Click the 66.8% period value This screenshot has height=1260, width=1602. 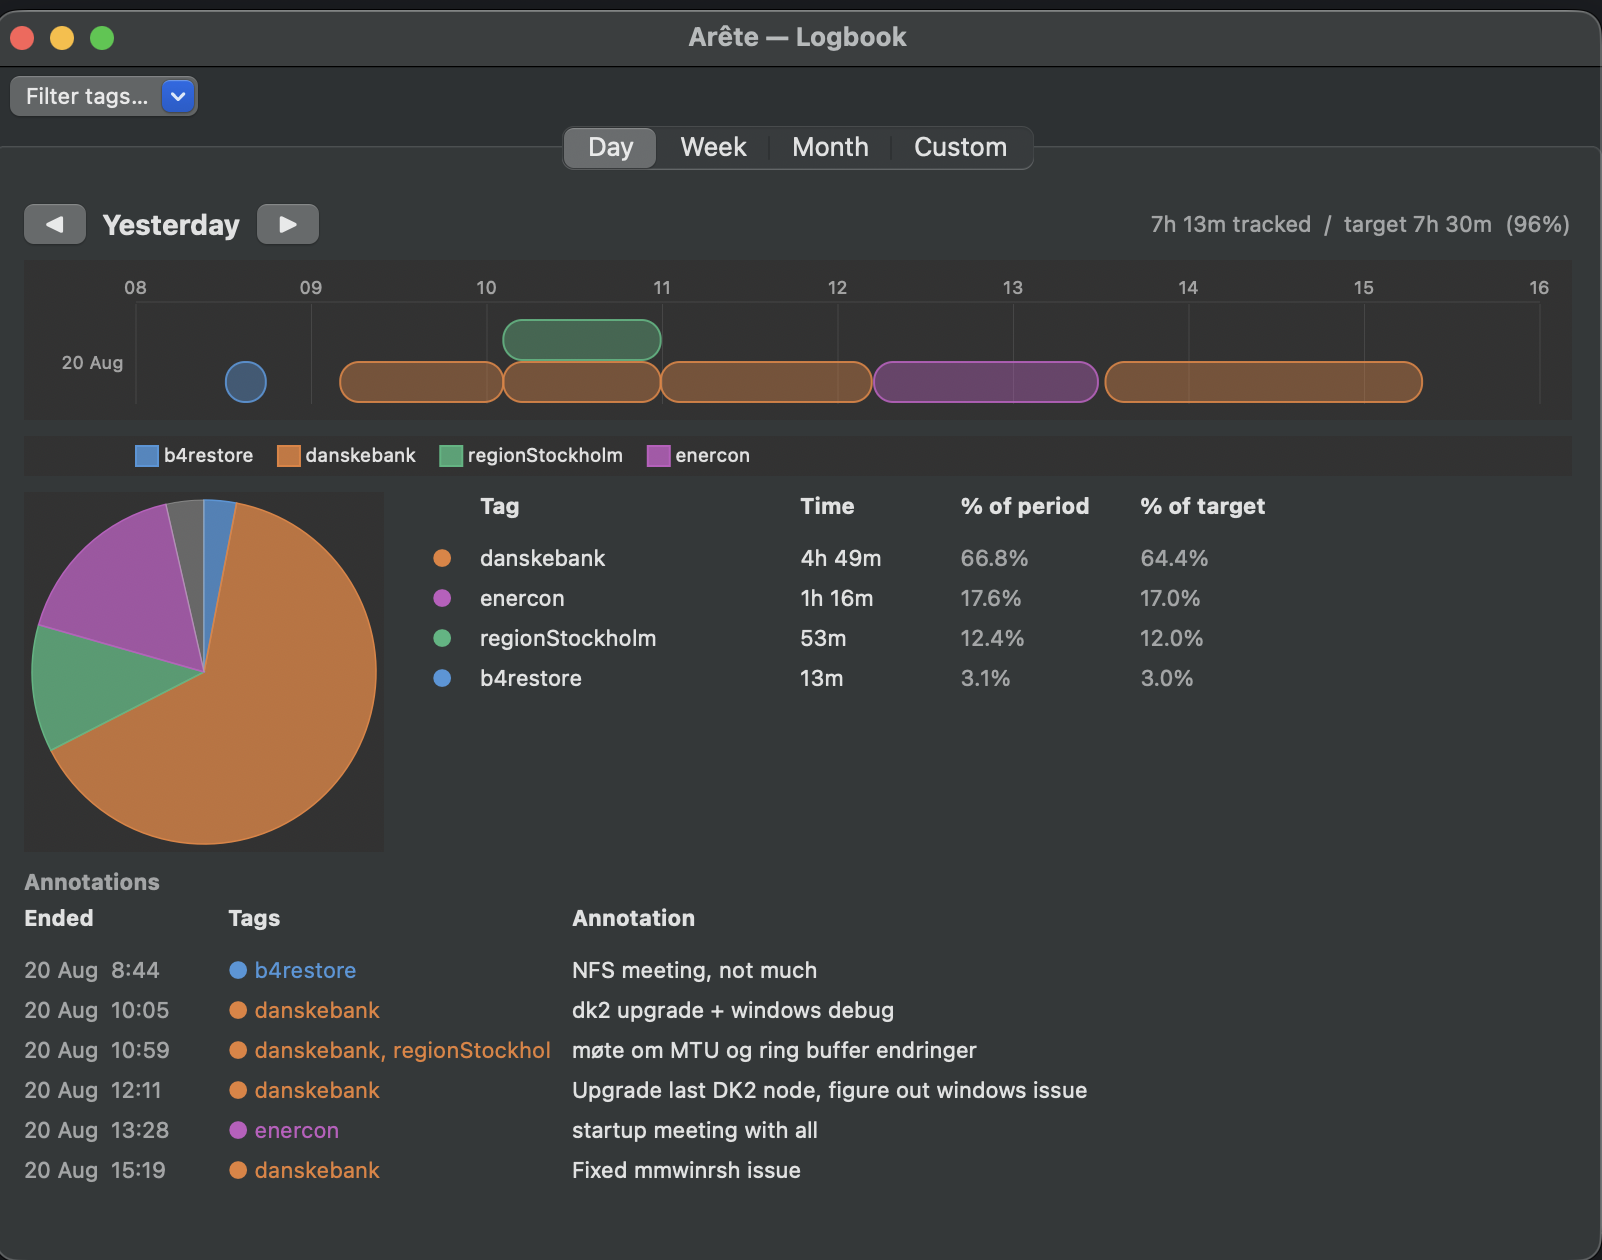pos(995,558)
